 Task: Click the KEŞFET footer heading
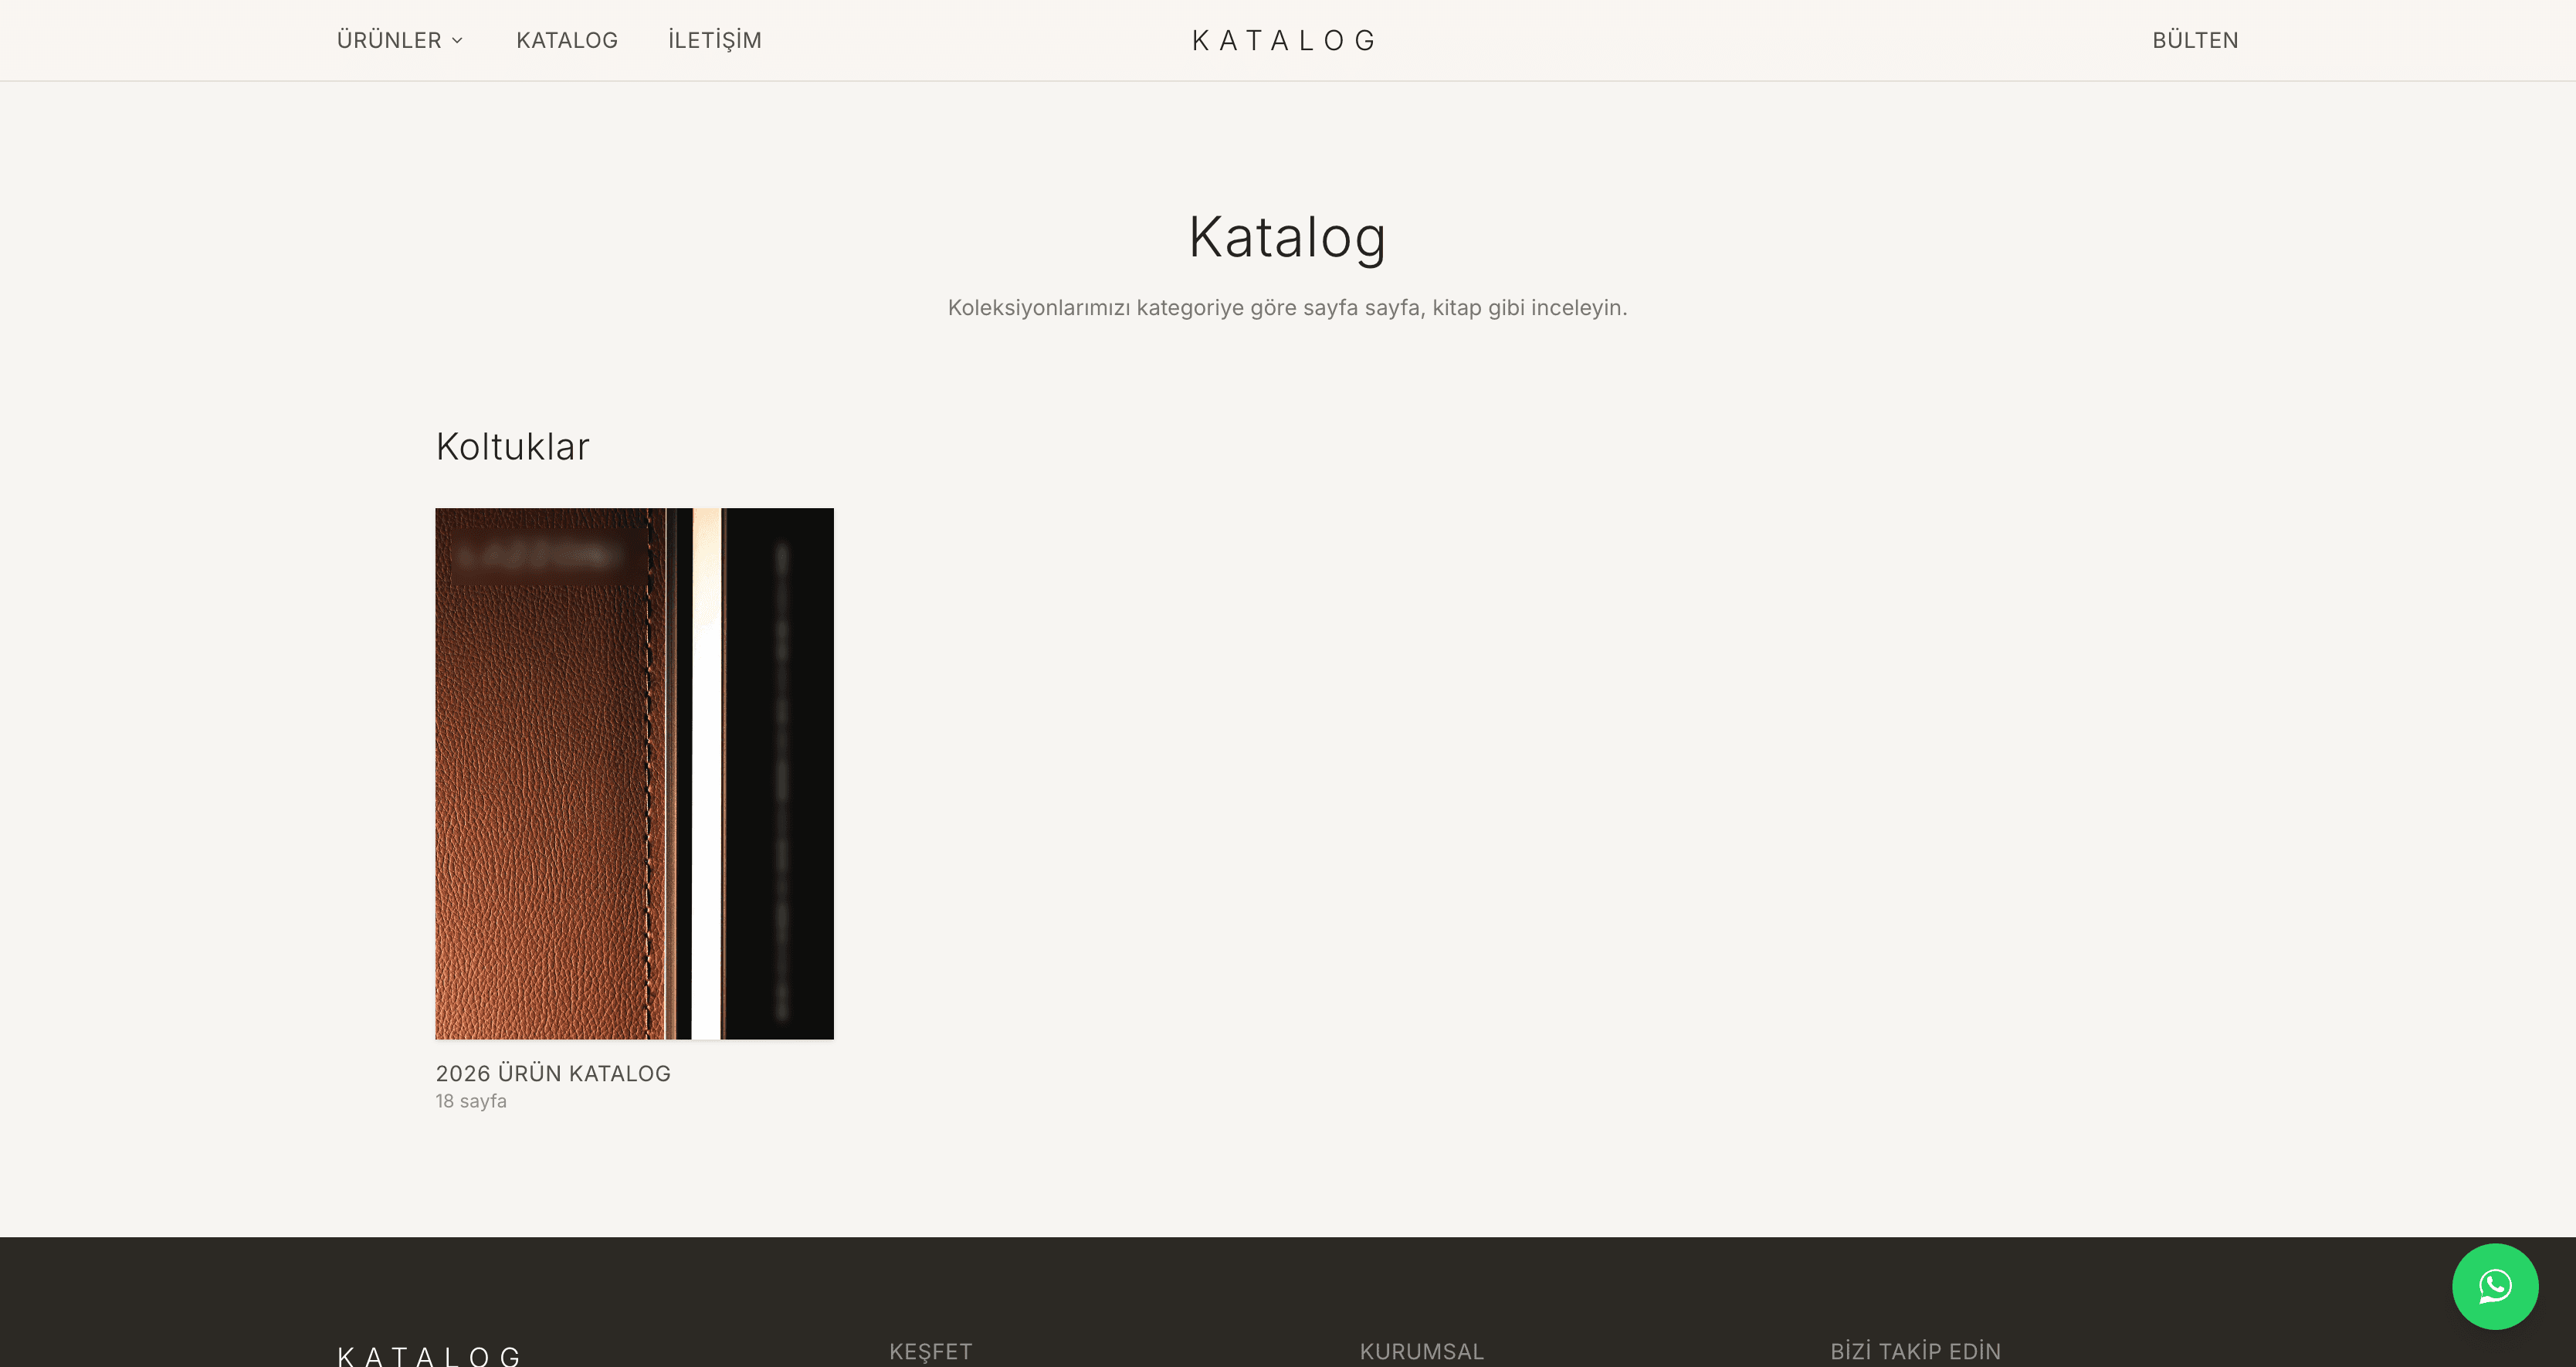tap(930, 1351)
